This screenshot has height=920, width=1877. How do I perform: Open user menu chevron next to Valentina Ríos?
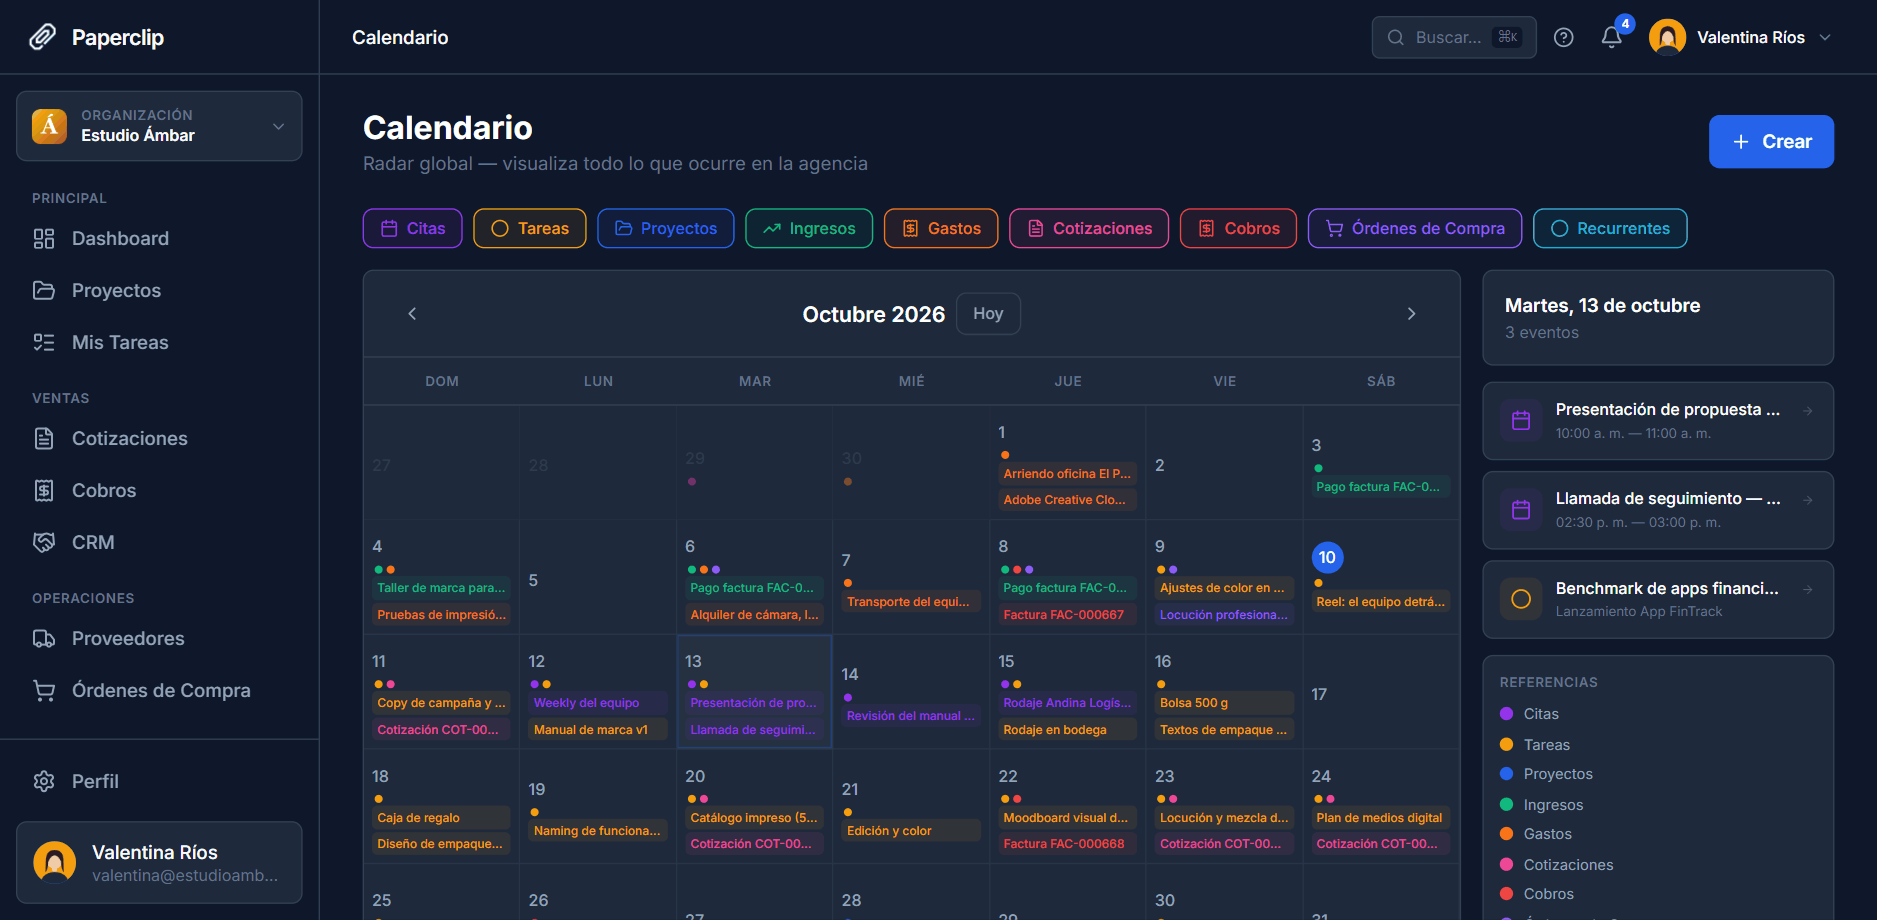pyautogui.click(x=1825, y=37)
